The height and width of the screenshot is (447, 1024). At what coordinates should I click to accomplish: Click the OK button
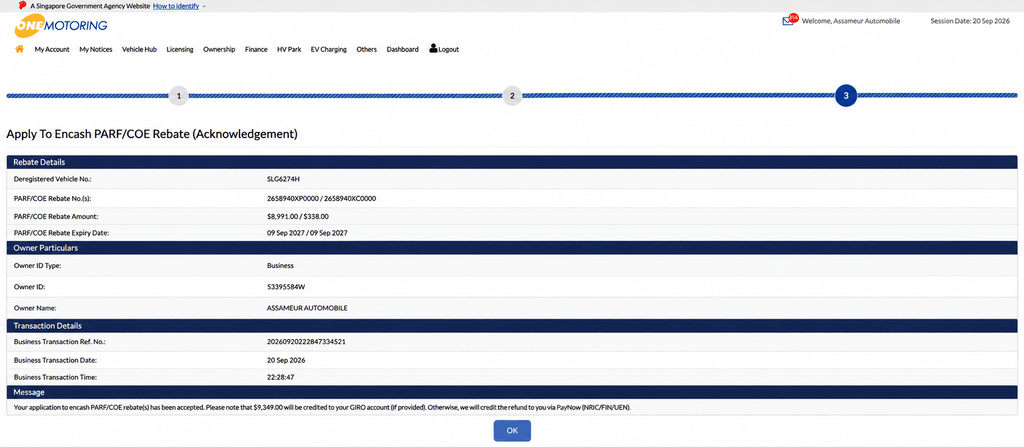click(512, 431)
